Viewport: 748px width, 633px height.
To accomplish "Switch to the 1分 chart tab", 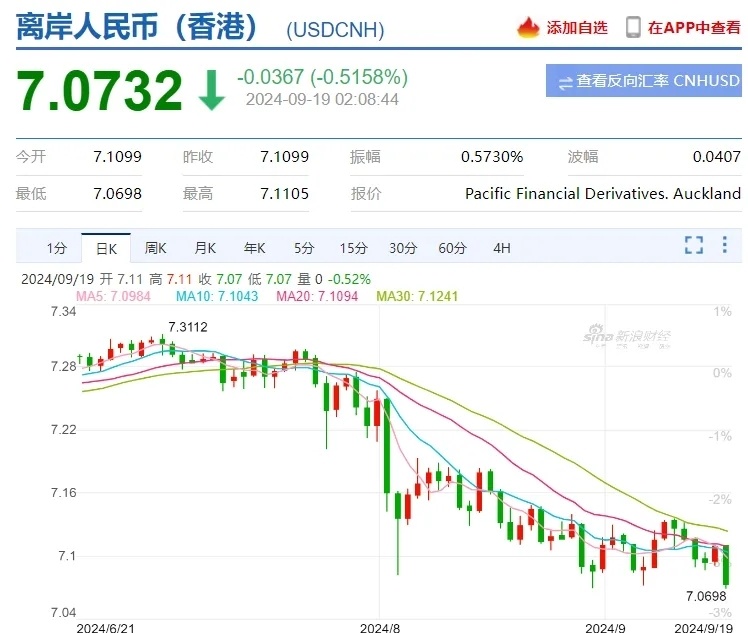I will [57, 248].
